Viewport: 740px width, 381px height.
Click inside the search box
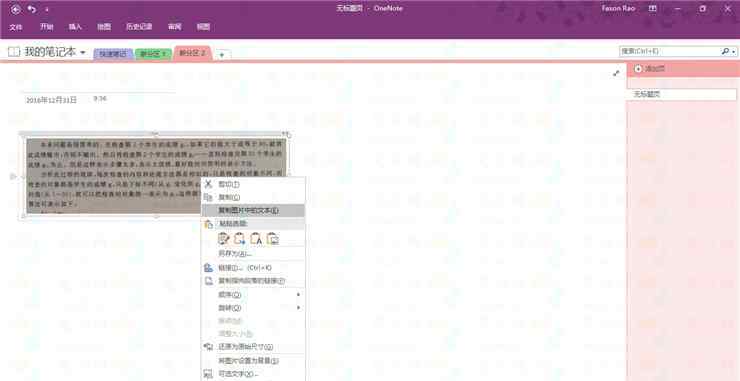(670, 51)
